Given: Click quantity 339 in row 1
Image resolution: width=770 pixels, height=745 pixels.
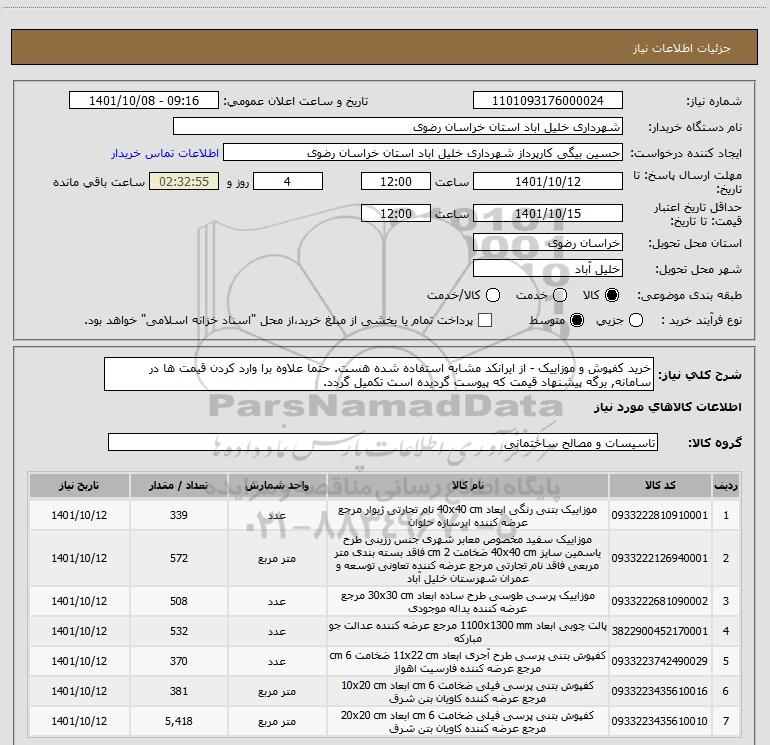Looking at the screenshot, I should click(179, 515).
